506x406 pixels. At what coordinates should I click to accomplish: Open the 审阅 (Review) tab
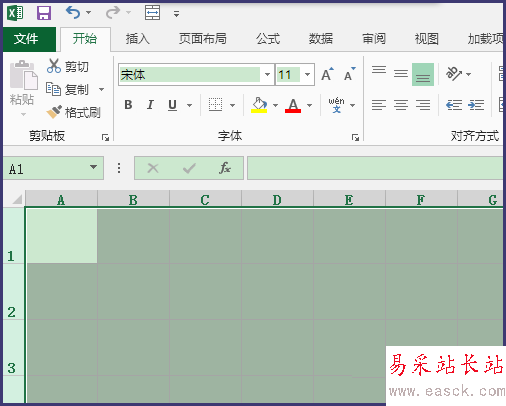[374, 39]
